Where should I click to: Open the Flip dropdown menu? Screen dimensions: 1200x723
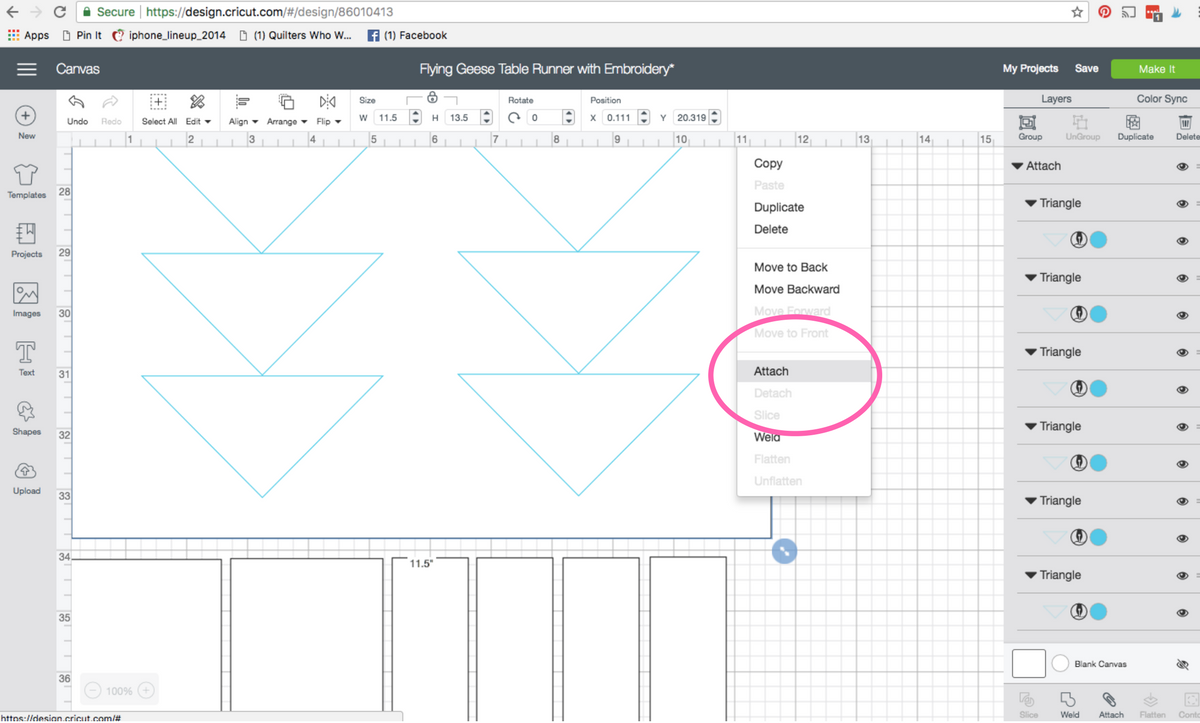tap(327, 121)
